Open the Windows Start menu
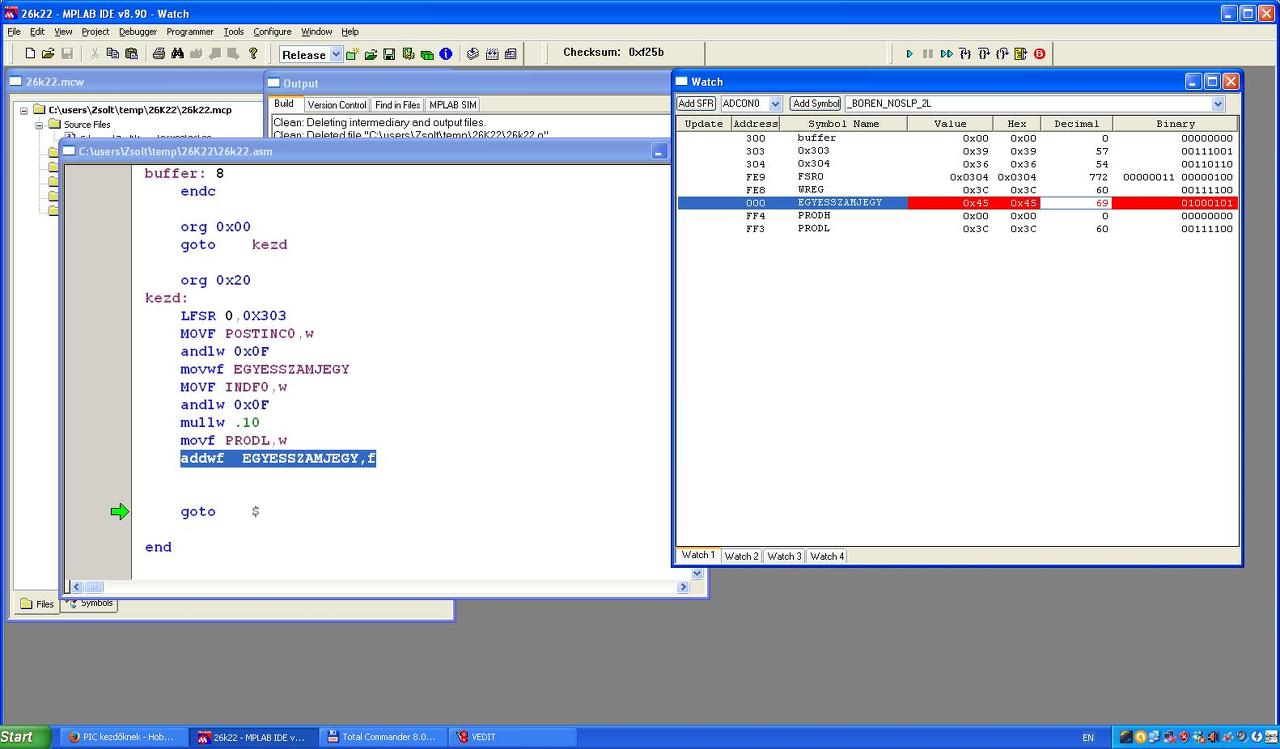Image resolution: width=1280 pixels, height=749 pixels. pos(24,737)
